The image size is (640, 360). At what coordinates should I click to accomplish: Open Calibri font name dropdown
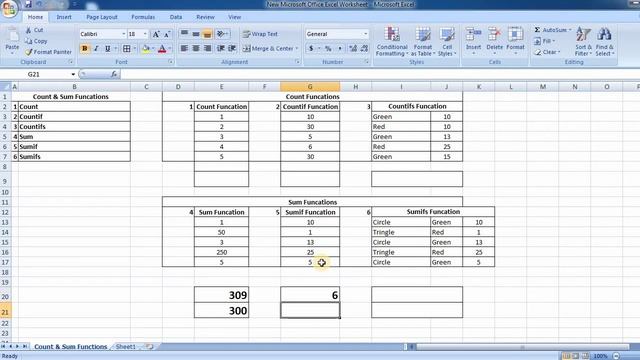pyautogui.click(x=123, y=34)
